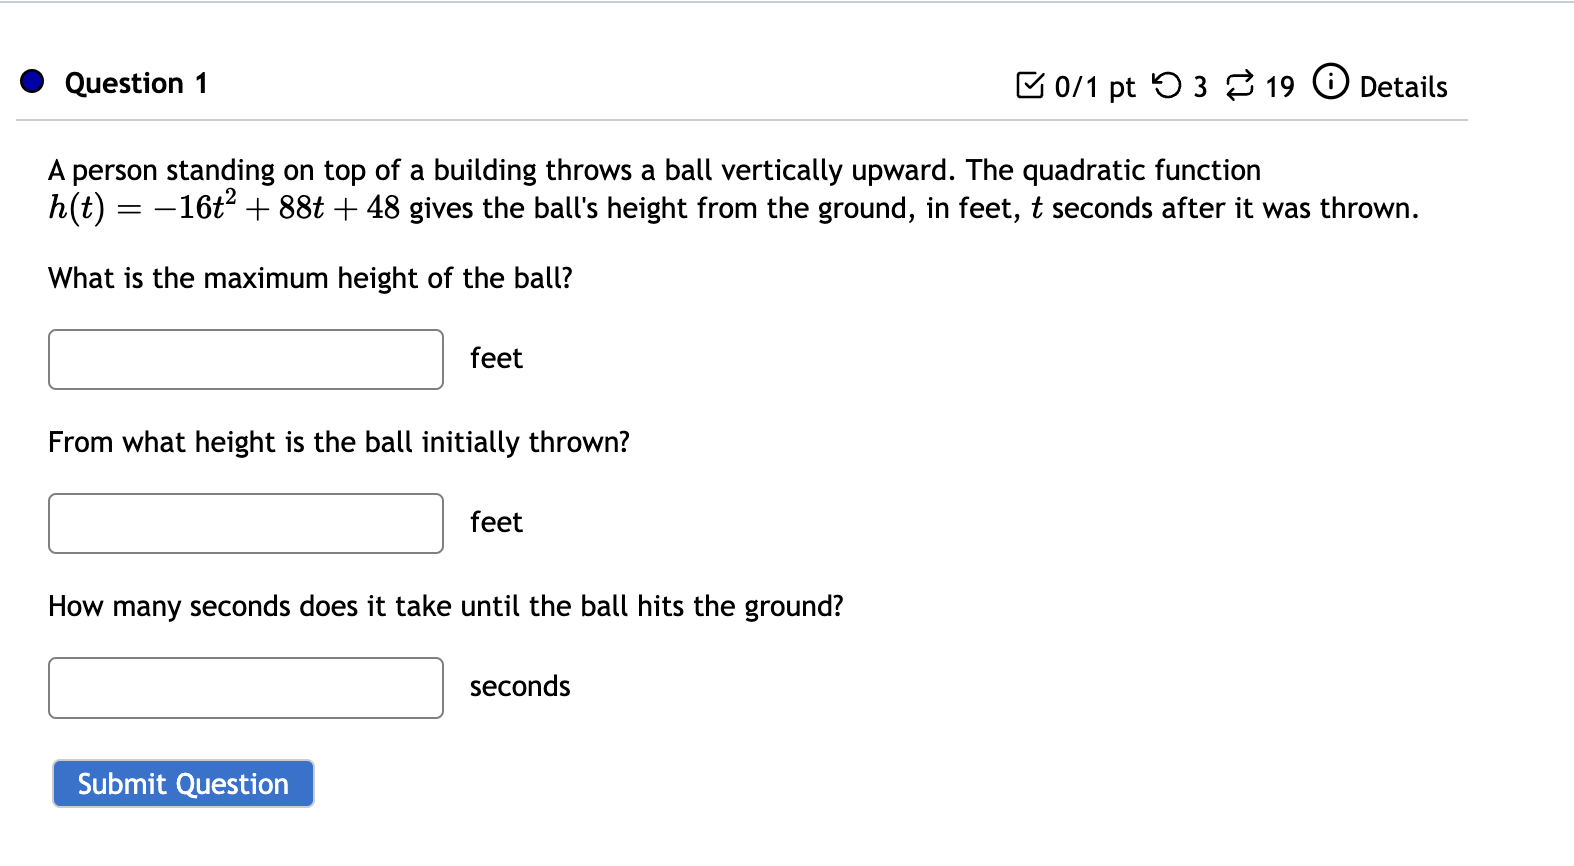Click the seconds answer box
The image size is (1574, 866).
point(245,687)
